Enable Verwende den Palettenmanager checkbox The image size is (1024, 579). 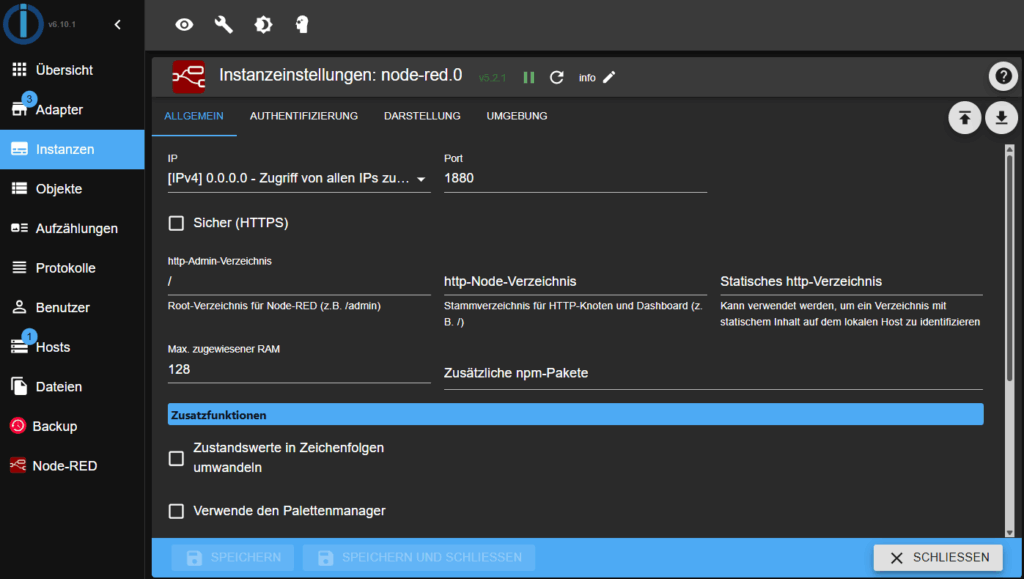coord(177,511)
